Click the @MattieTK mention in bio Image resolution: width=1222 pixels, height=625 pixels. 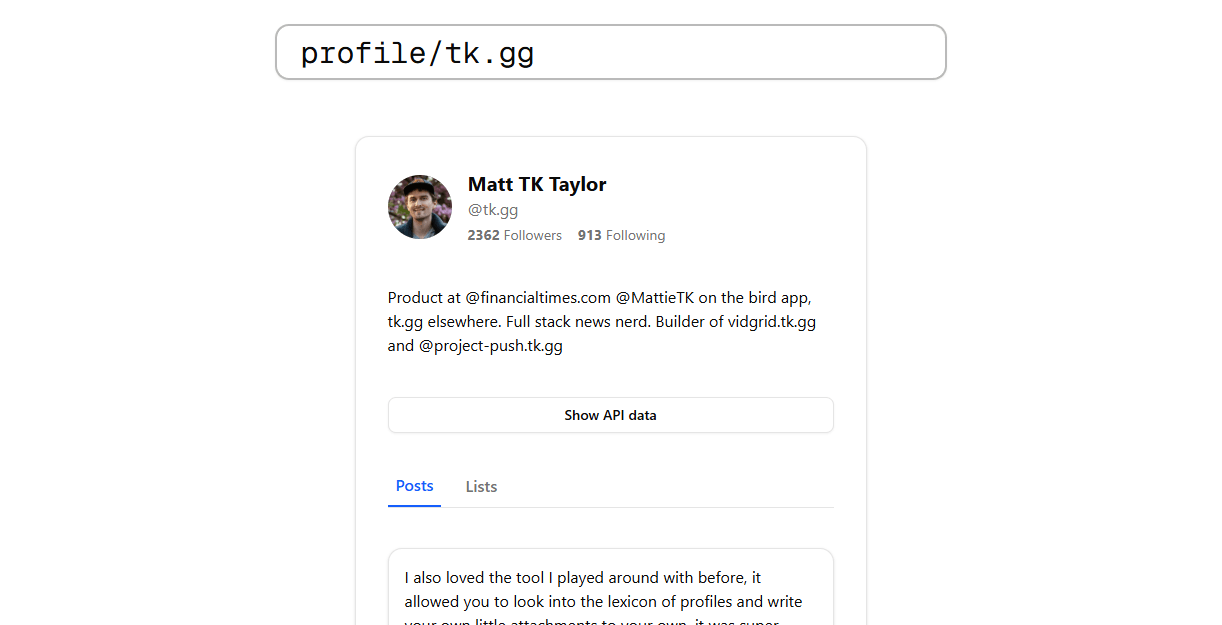point(655,297)
